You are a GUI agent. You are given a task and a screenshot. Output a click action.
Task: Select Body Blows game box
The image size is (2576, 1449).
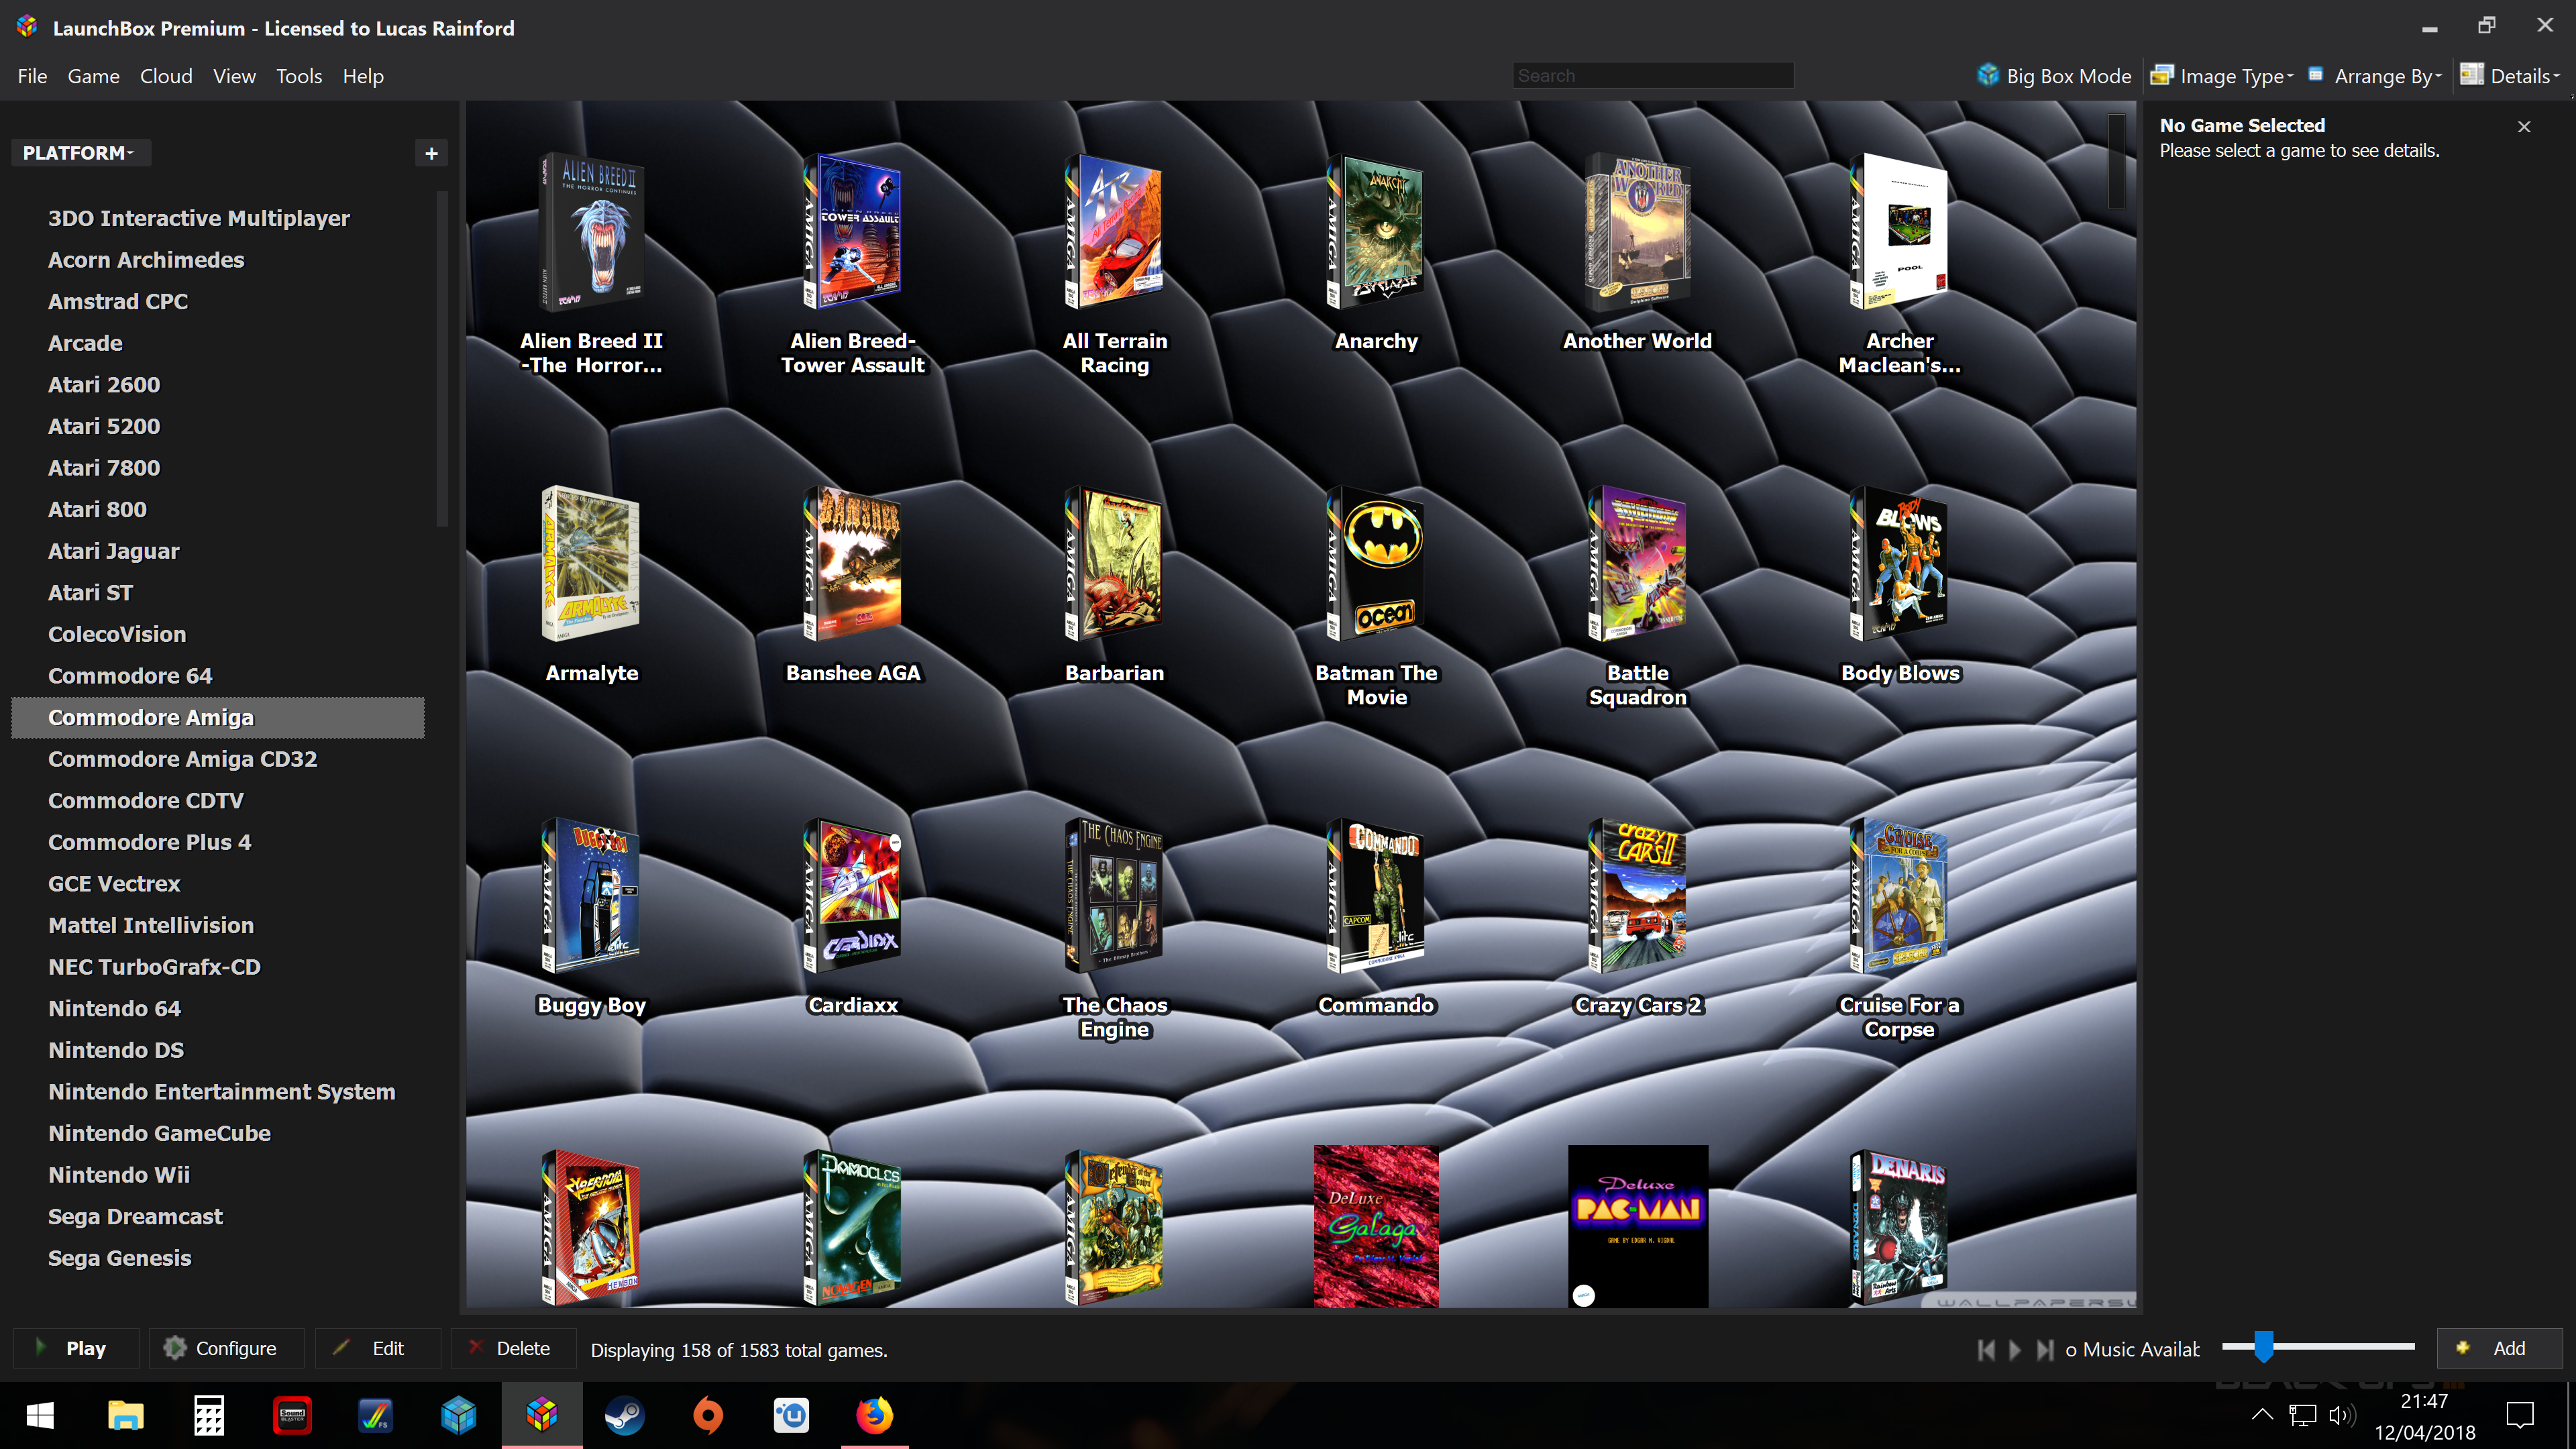[x=1899, y=564]
